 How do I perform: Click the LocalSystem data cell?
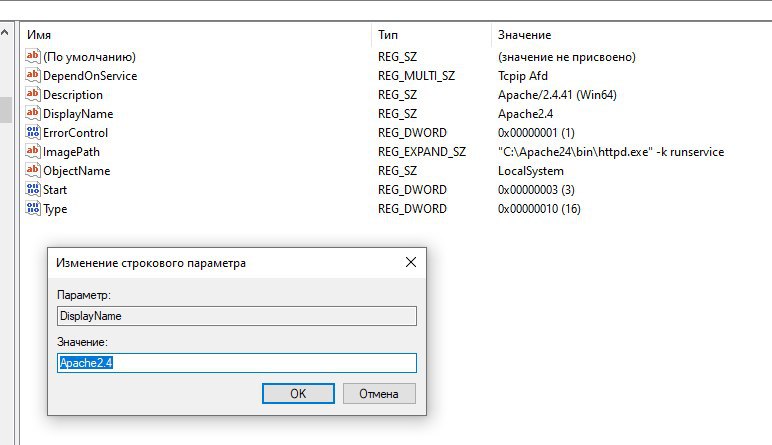531,171
